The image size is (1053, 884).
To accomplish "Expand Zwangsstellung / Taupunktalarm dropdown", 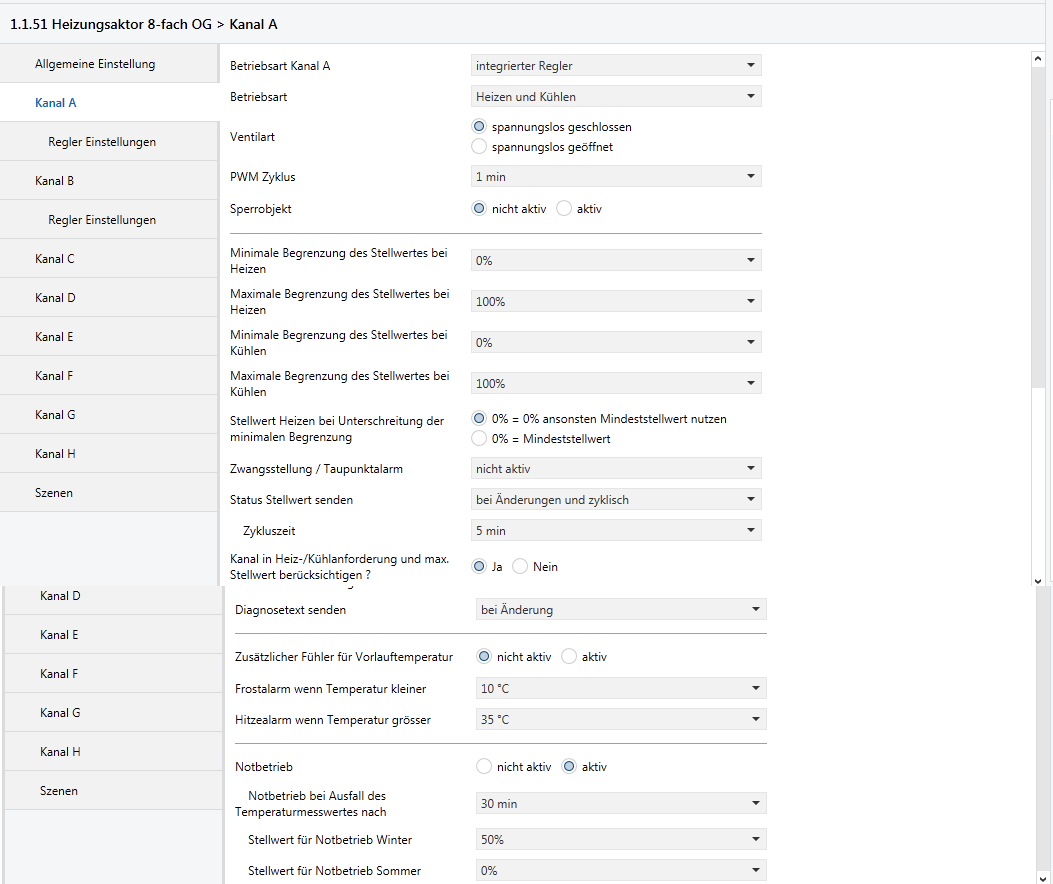I will [616, 468].
